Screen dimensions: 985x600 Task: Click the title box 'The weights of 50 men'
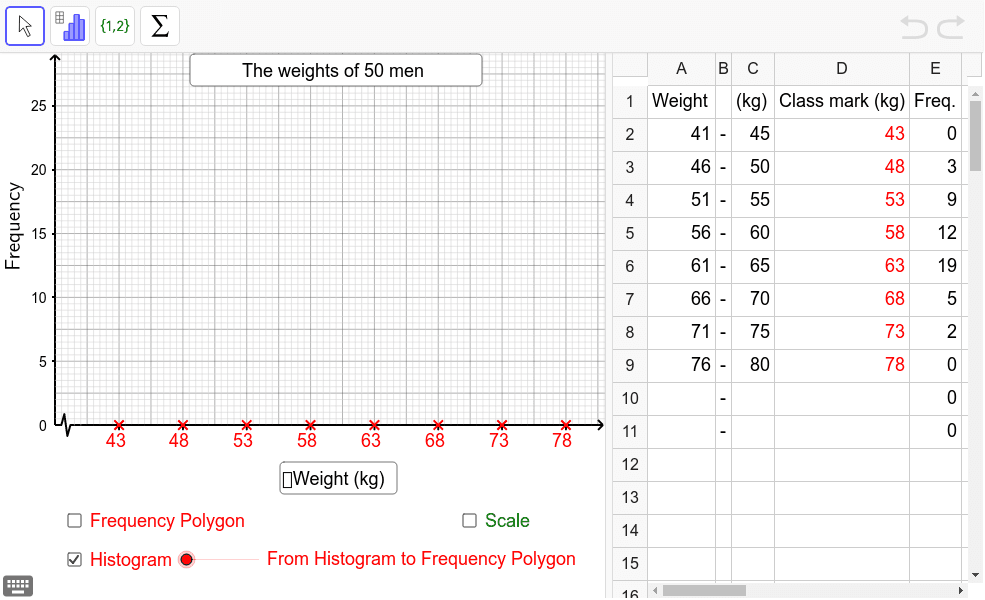[x=335, y=70]
